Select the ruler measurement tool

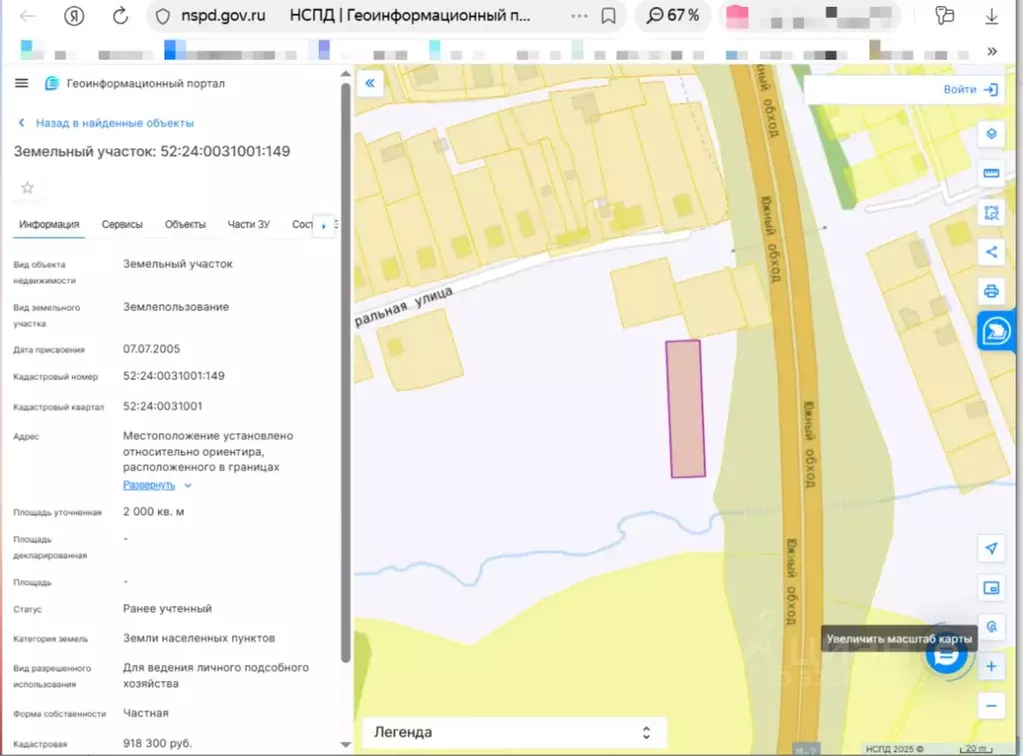991,173
